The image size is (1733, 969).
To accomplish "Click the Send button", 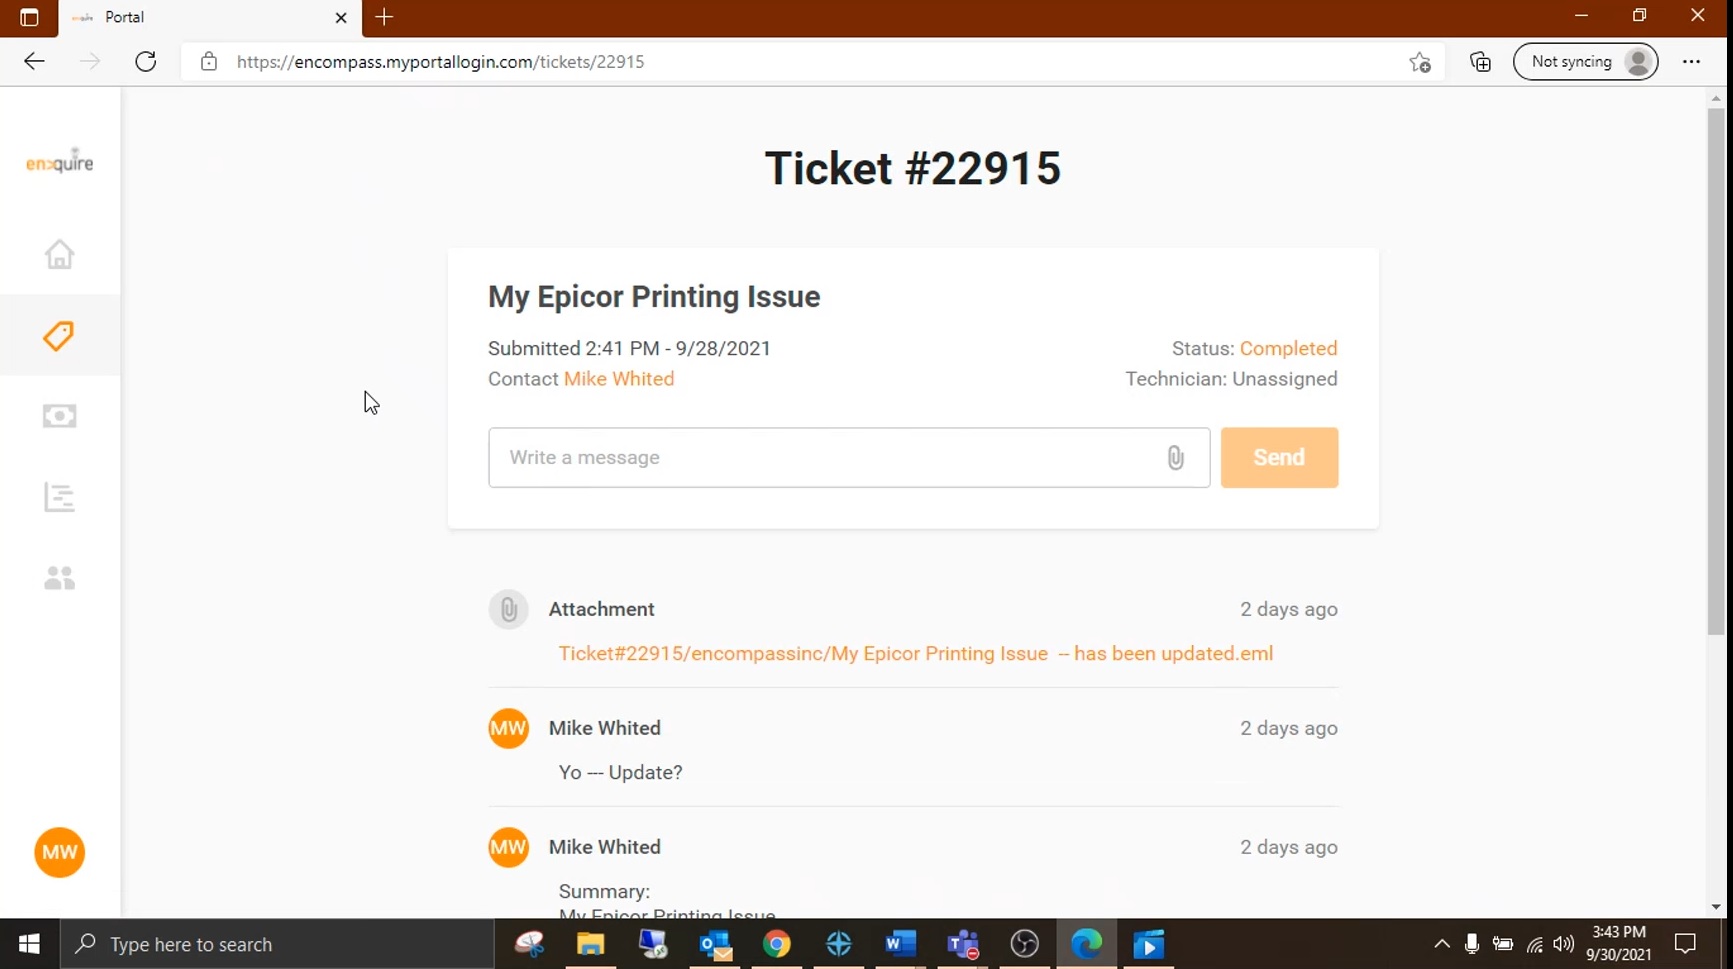I will tap(1279, 457).
